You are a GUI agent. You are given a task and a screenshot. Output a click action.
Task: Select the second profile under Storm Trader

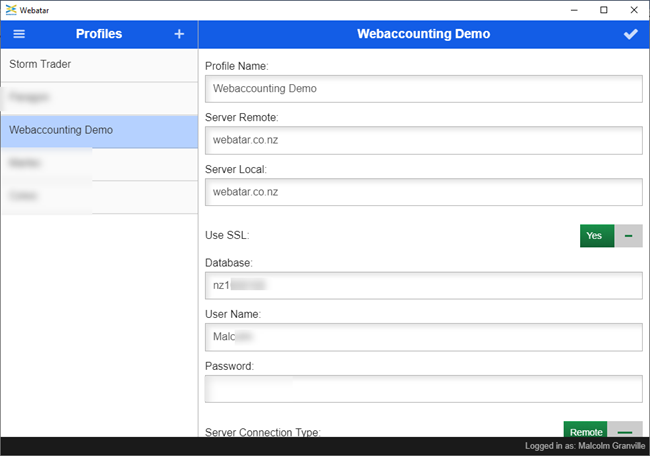pos(99,98)
